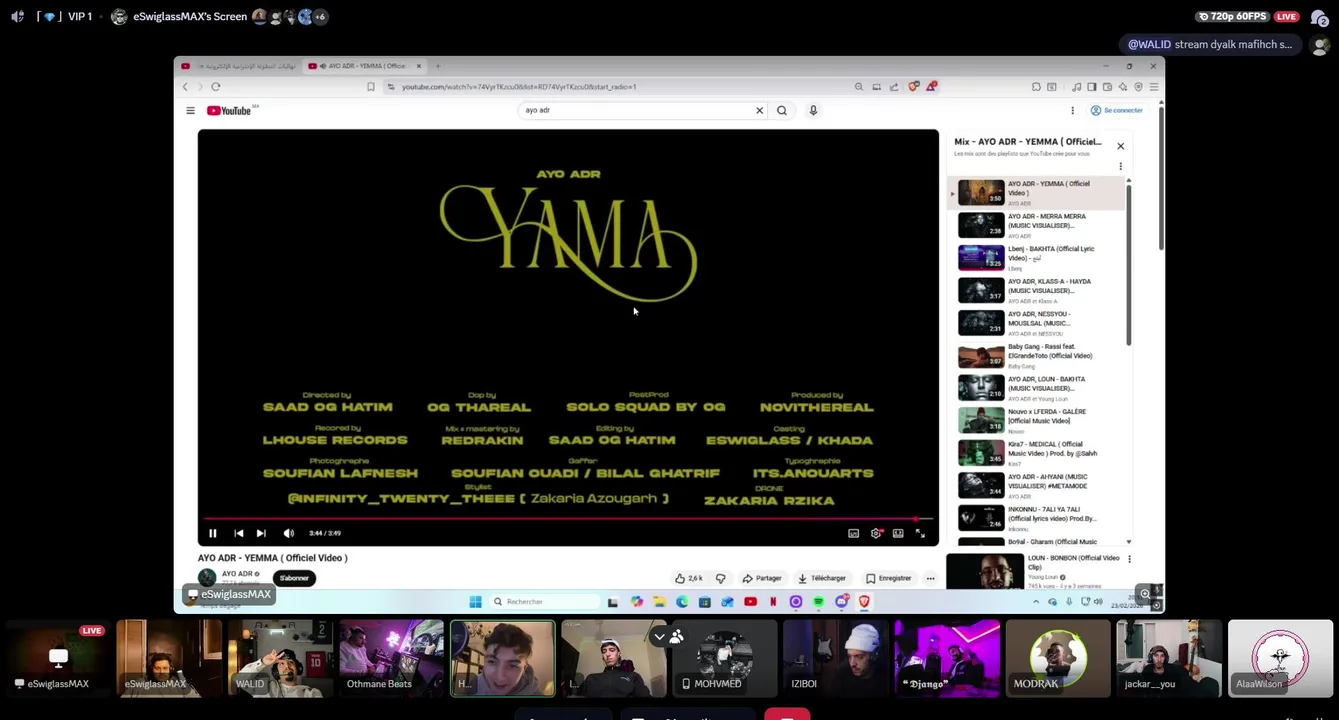Open the Brave shields icon
1339x720 pixels.
(x=913, y=87)
